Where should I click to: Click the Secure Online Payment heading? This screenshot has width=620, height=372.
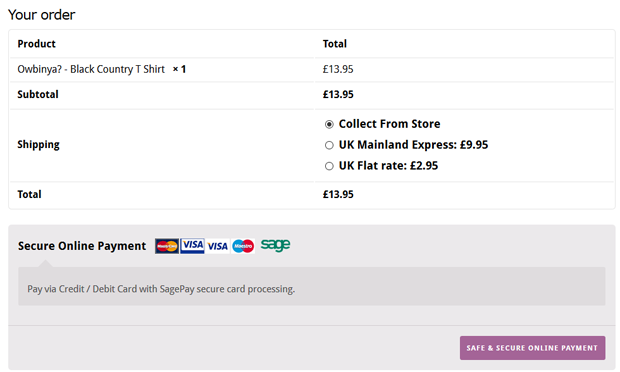[x=82, y=246]
